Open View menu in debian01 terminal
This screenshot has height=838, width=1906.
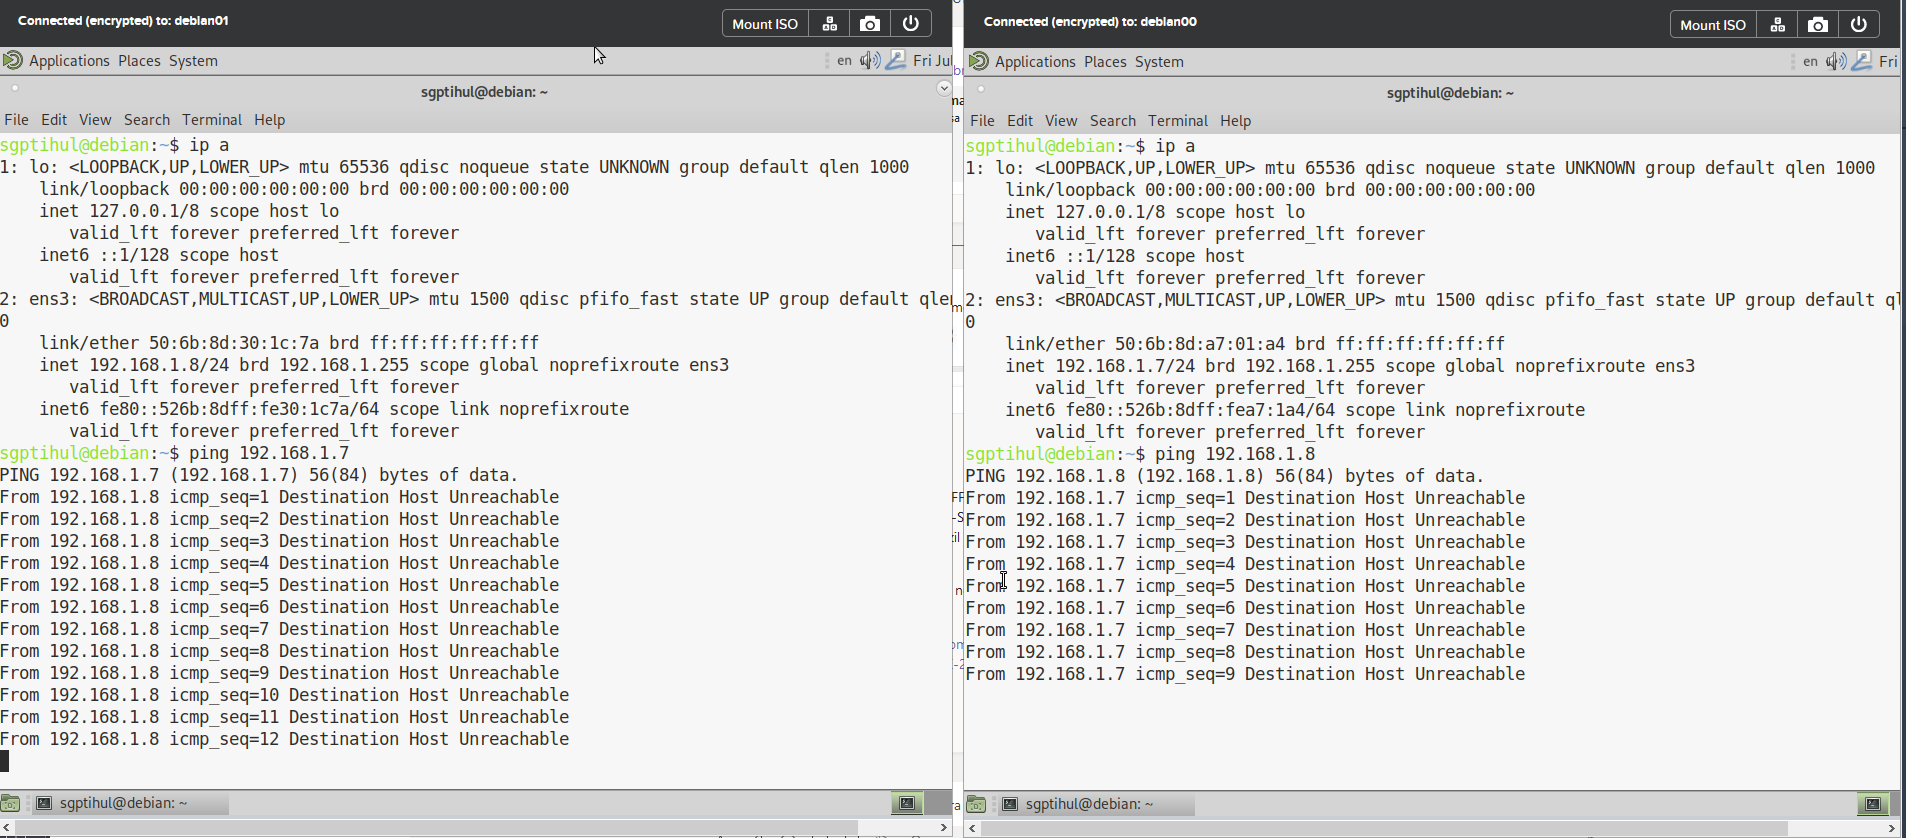point(95,120)
